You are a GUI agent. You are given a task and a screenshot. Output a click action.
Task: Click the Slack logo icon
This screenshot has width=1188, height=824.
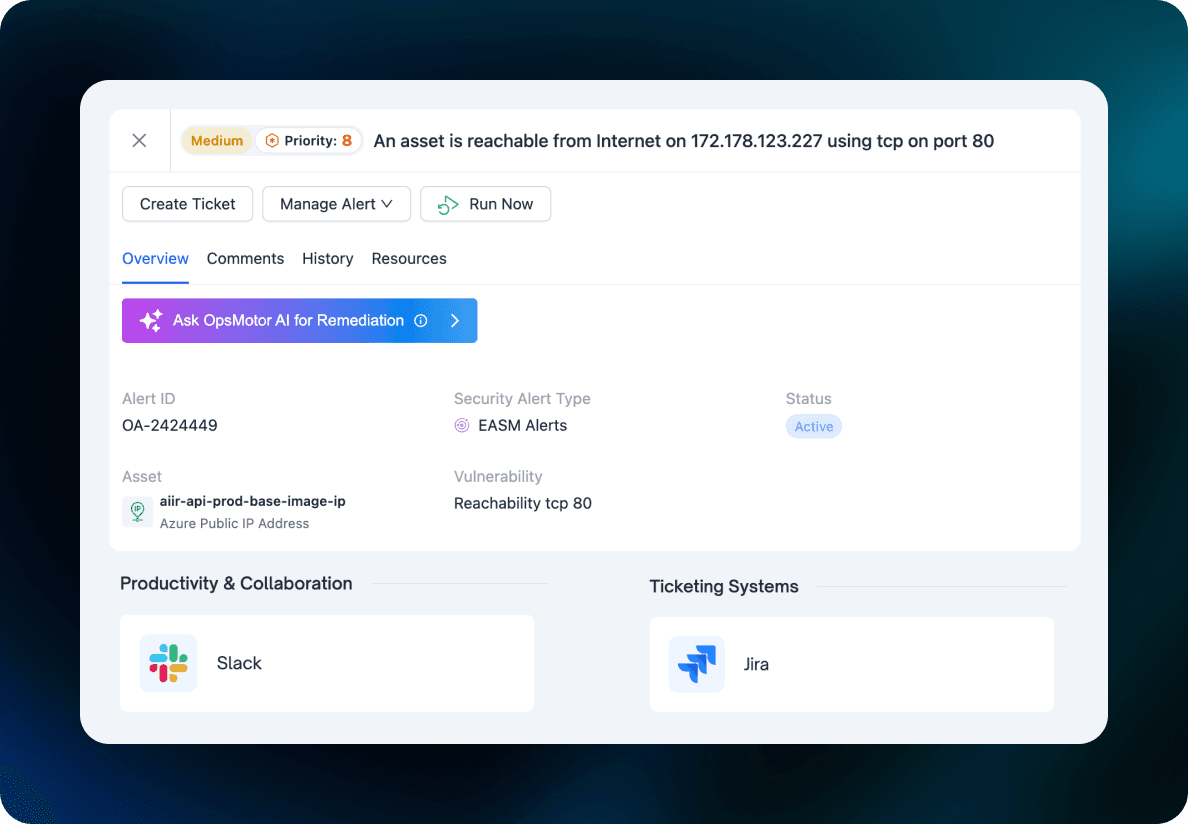tap(168, 663)
